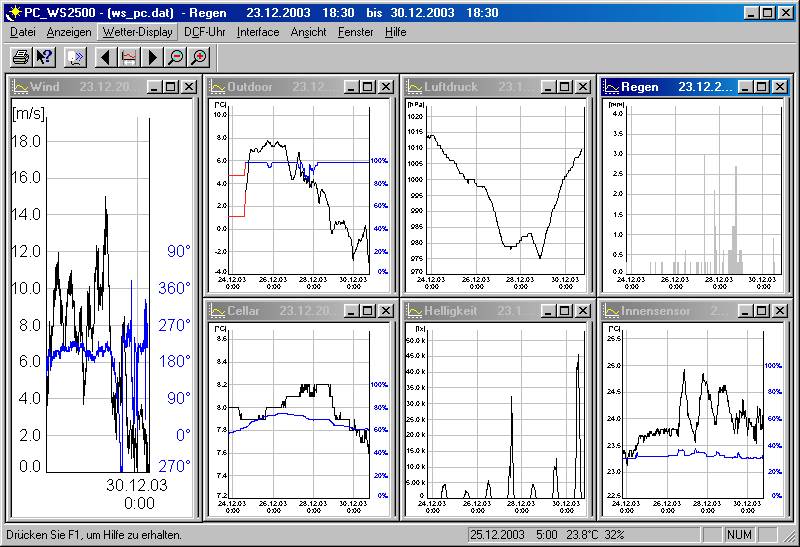Close the Cellar chart window
This screenshot has height=547, width=800.
pyautogui.click(x=384, y=311)
